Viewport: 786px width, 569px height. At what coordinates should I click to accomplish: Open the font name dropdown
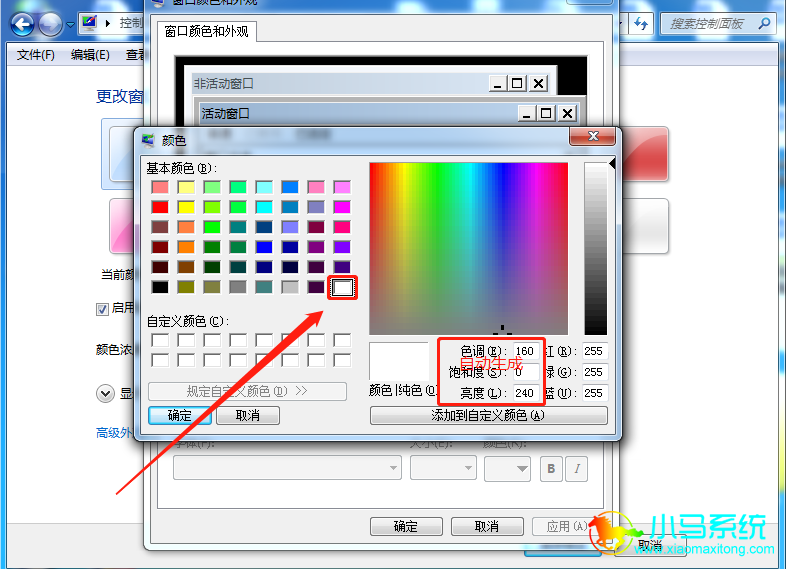(x=287, y=468)
